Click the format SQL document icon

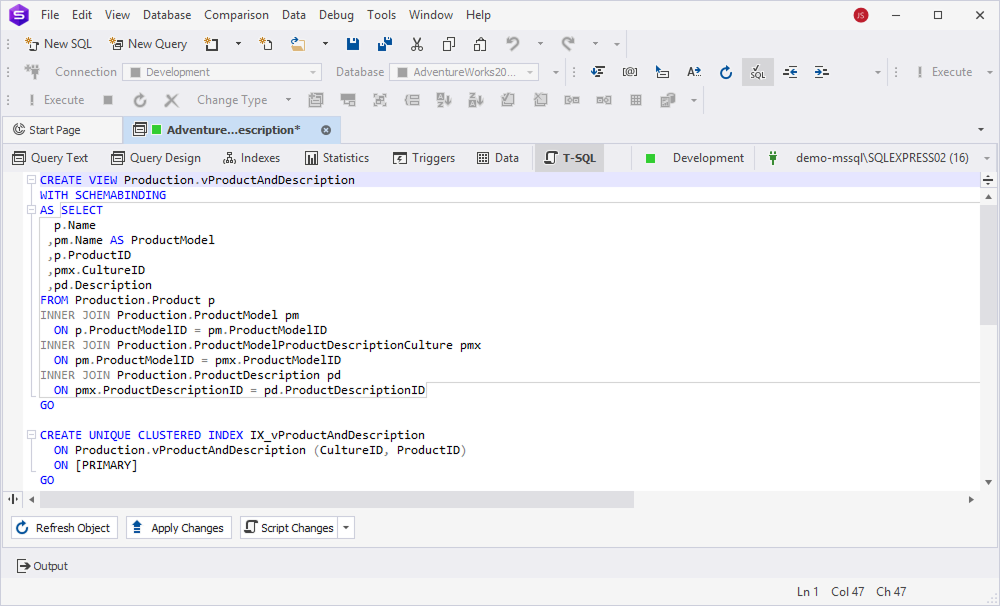(598, 72)
